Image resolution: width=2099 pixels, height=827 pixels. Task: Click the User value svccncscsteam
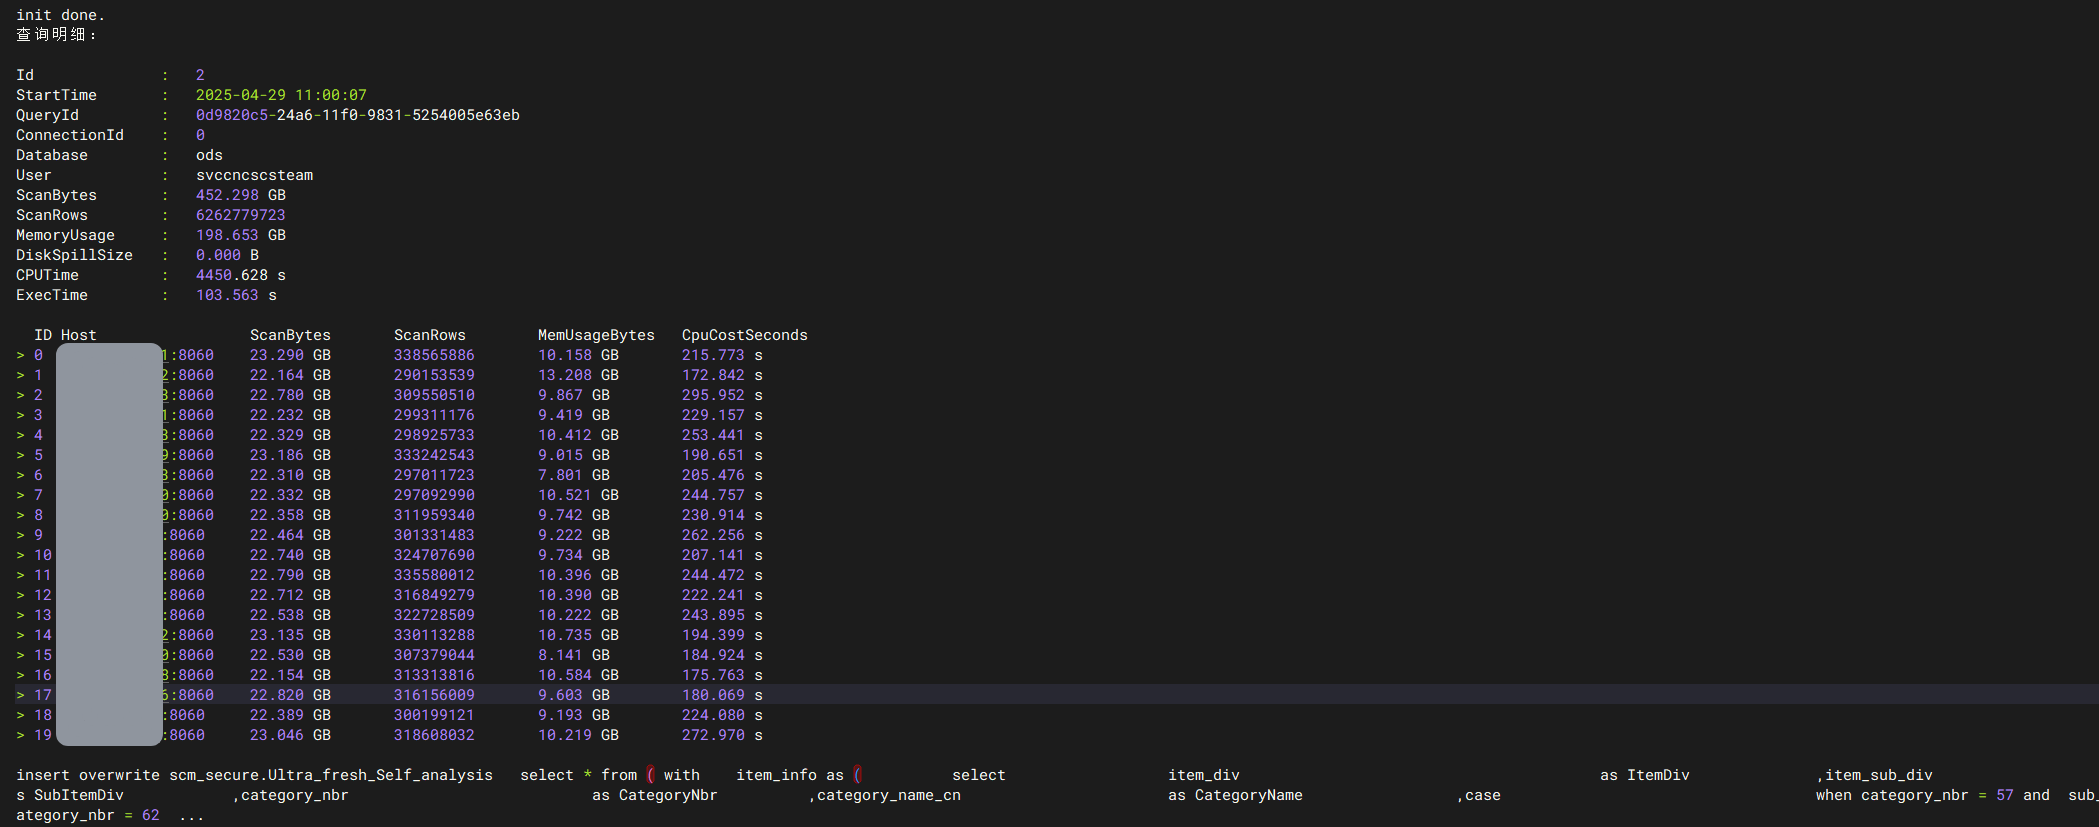tap(254, 175)
